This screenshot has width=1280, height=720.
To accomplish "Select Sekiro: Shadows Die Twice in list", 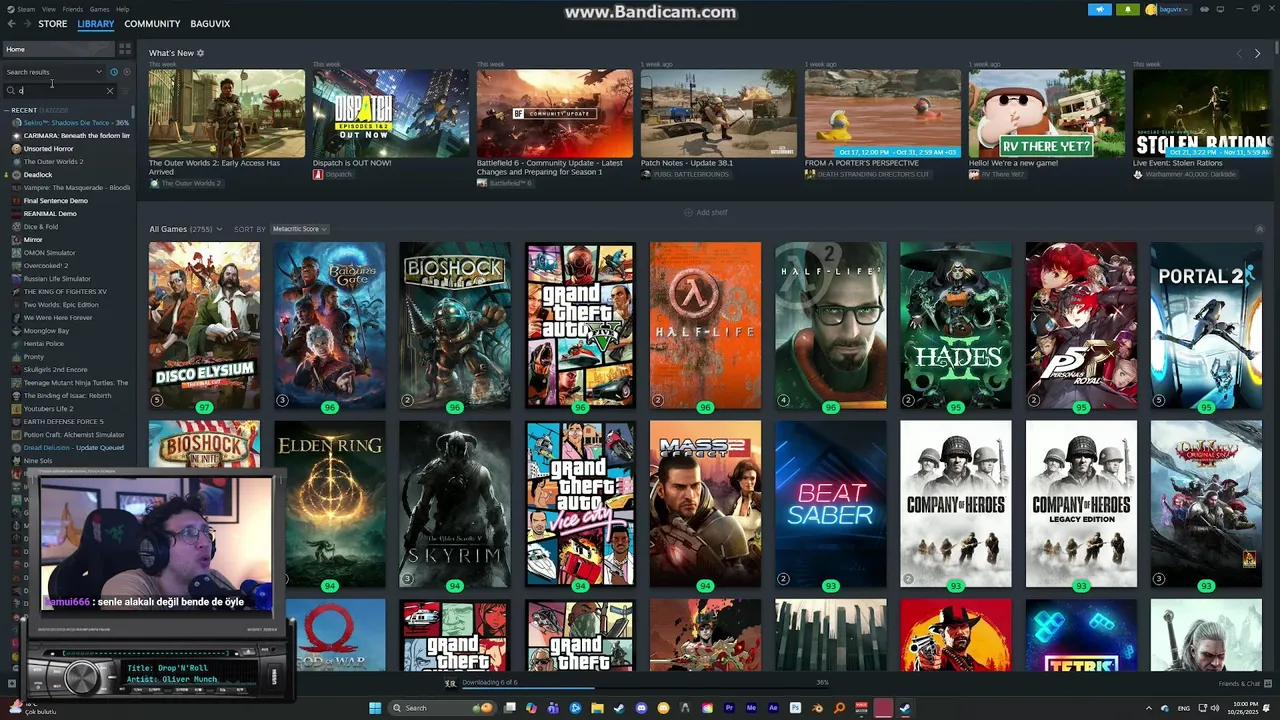I will pyautogui.click(x=70, y=122).
